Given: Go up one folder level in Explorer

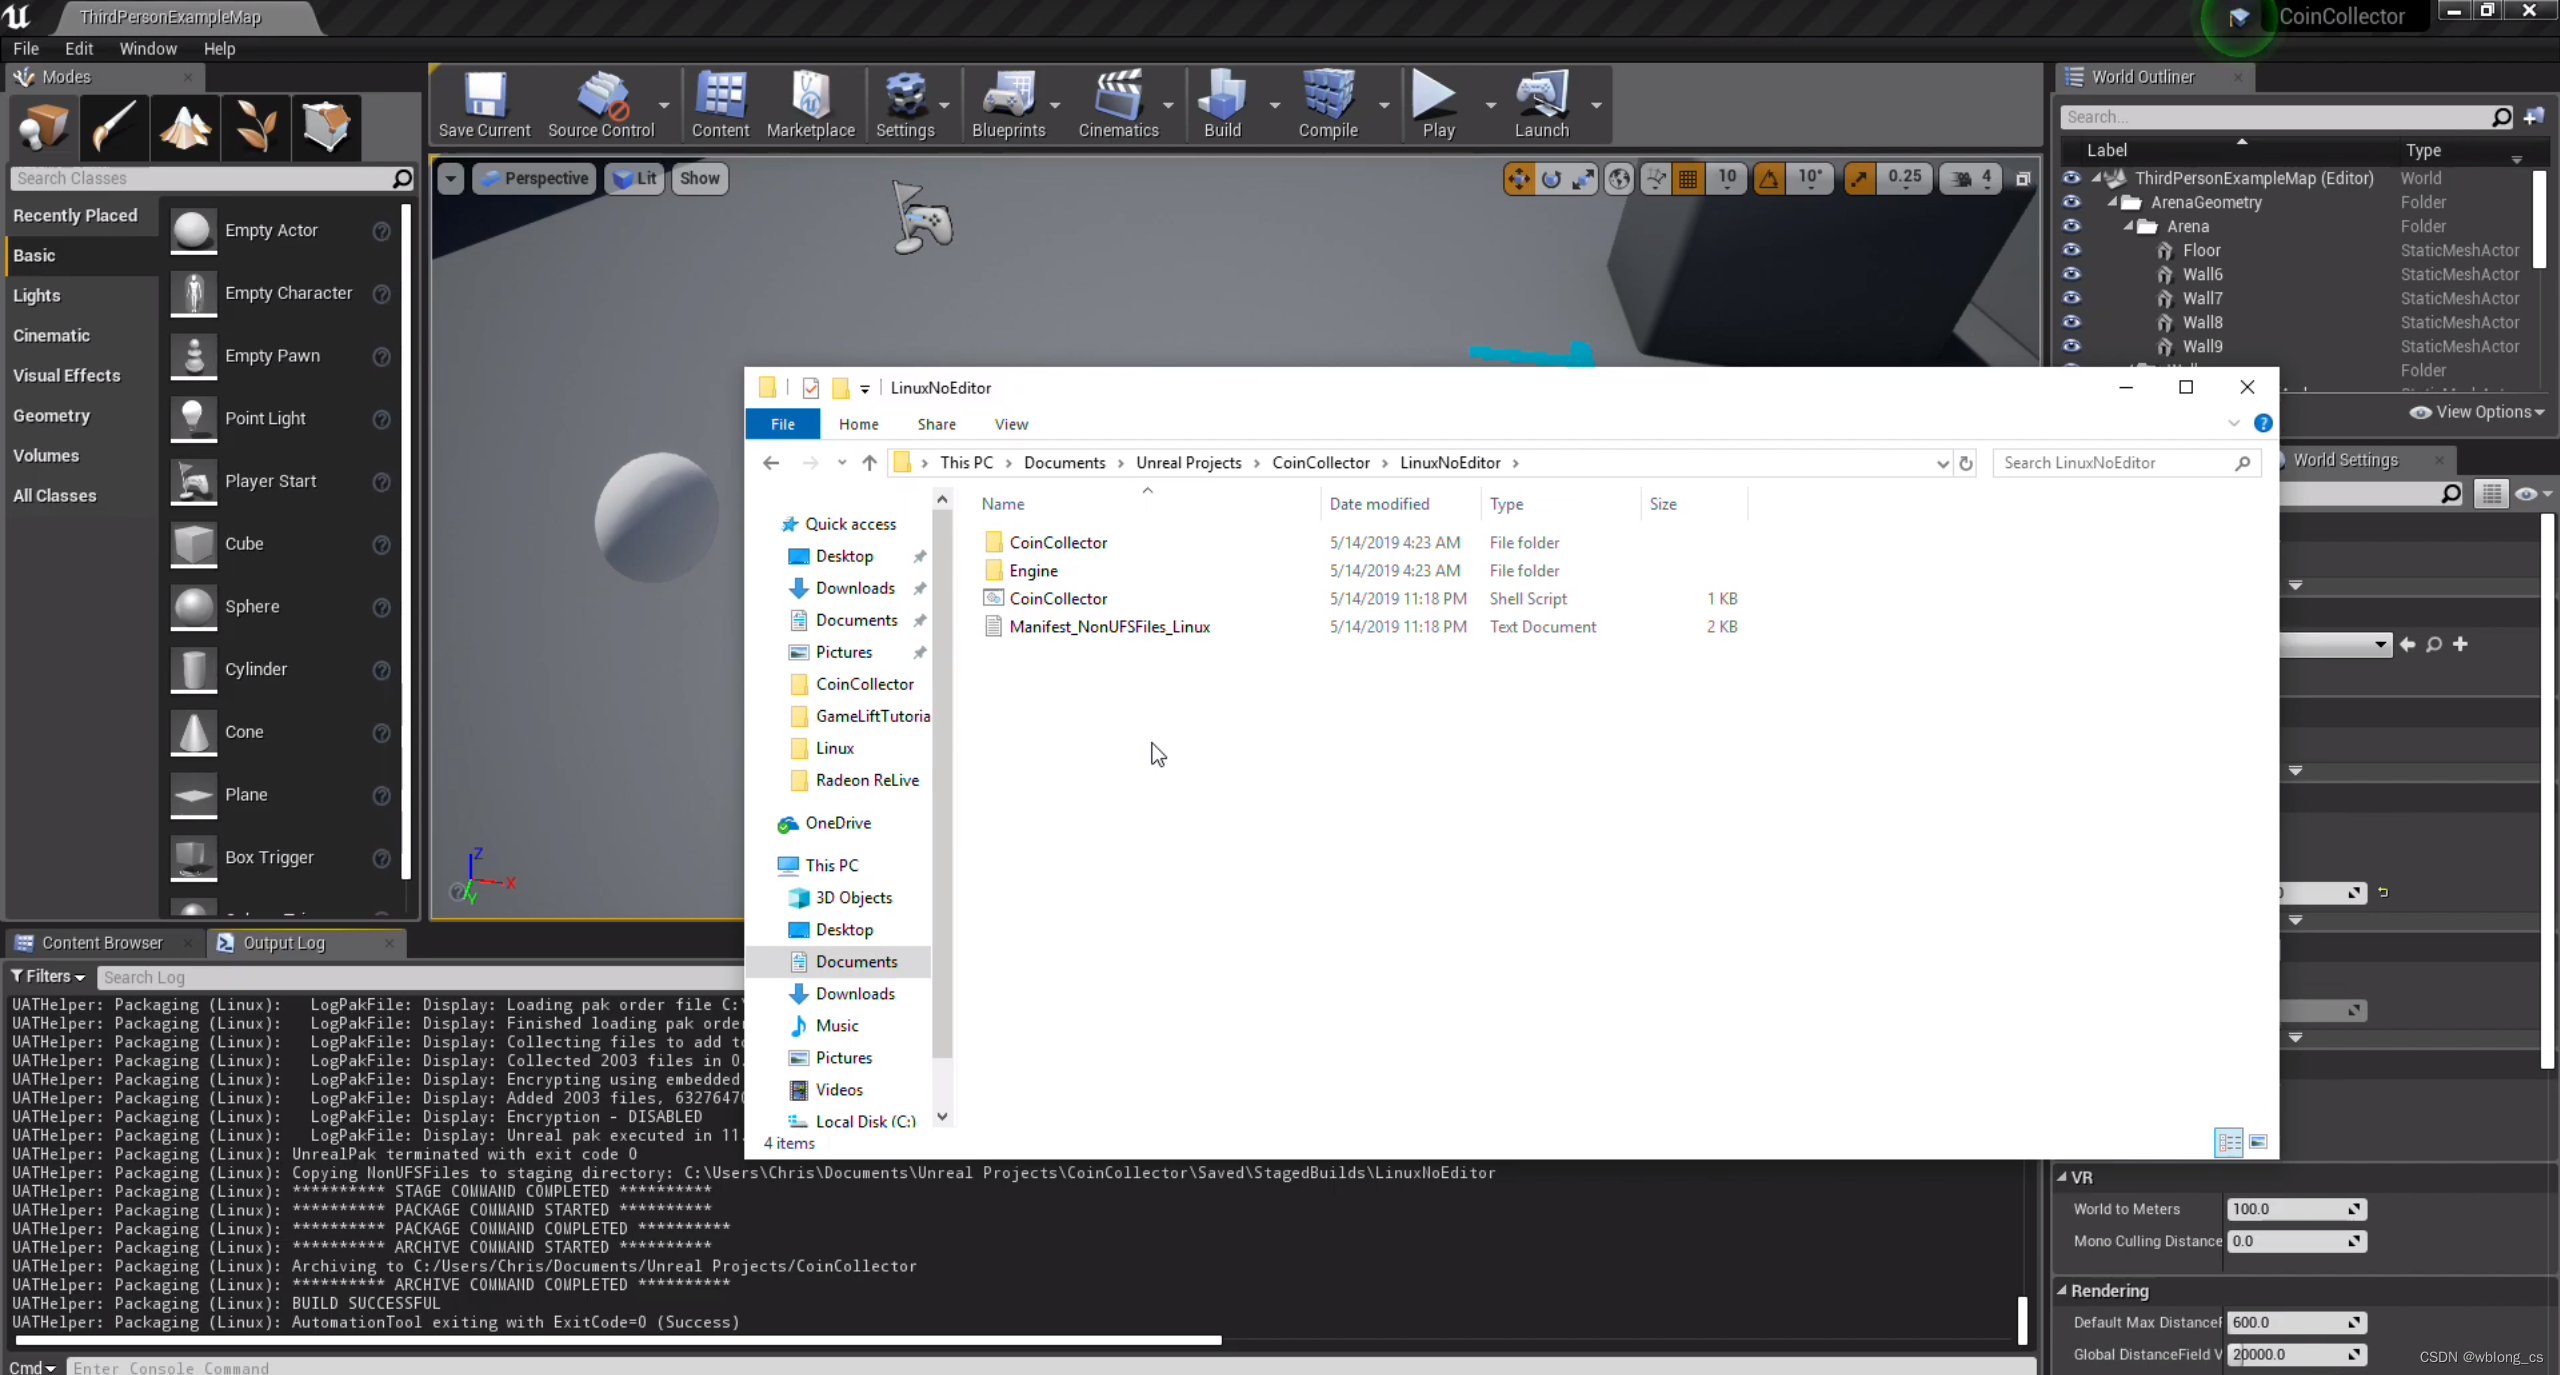Looking at the screenshot, I should [x=869, y=463].
